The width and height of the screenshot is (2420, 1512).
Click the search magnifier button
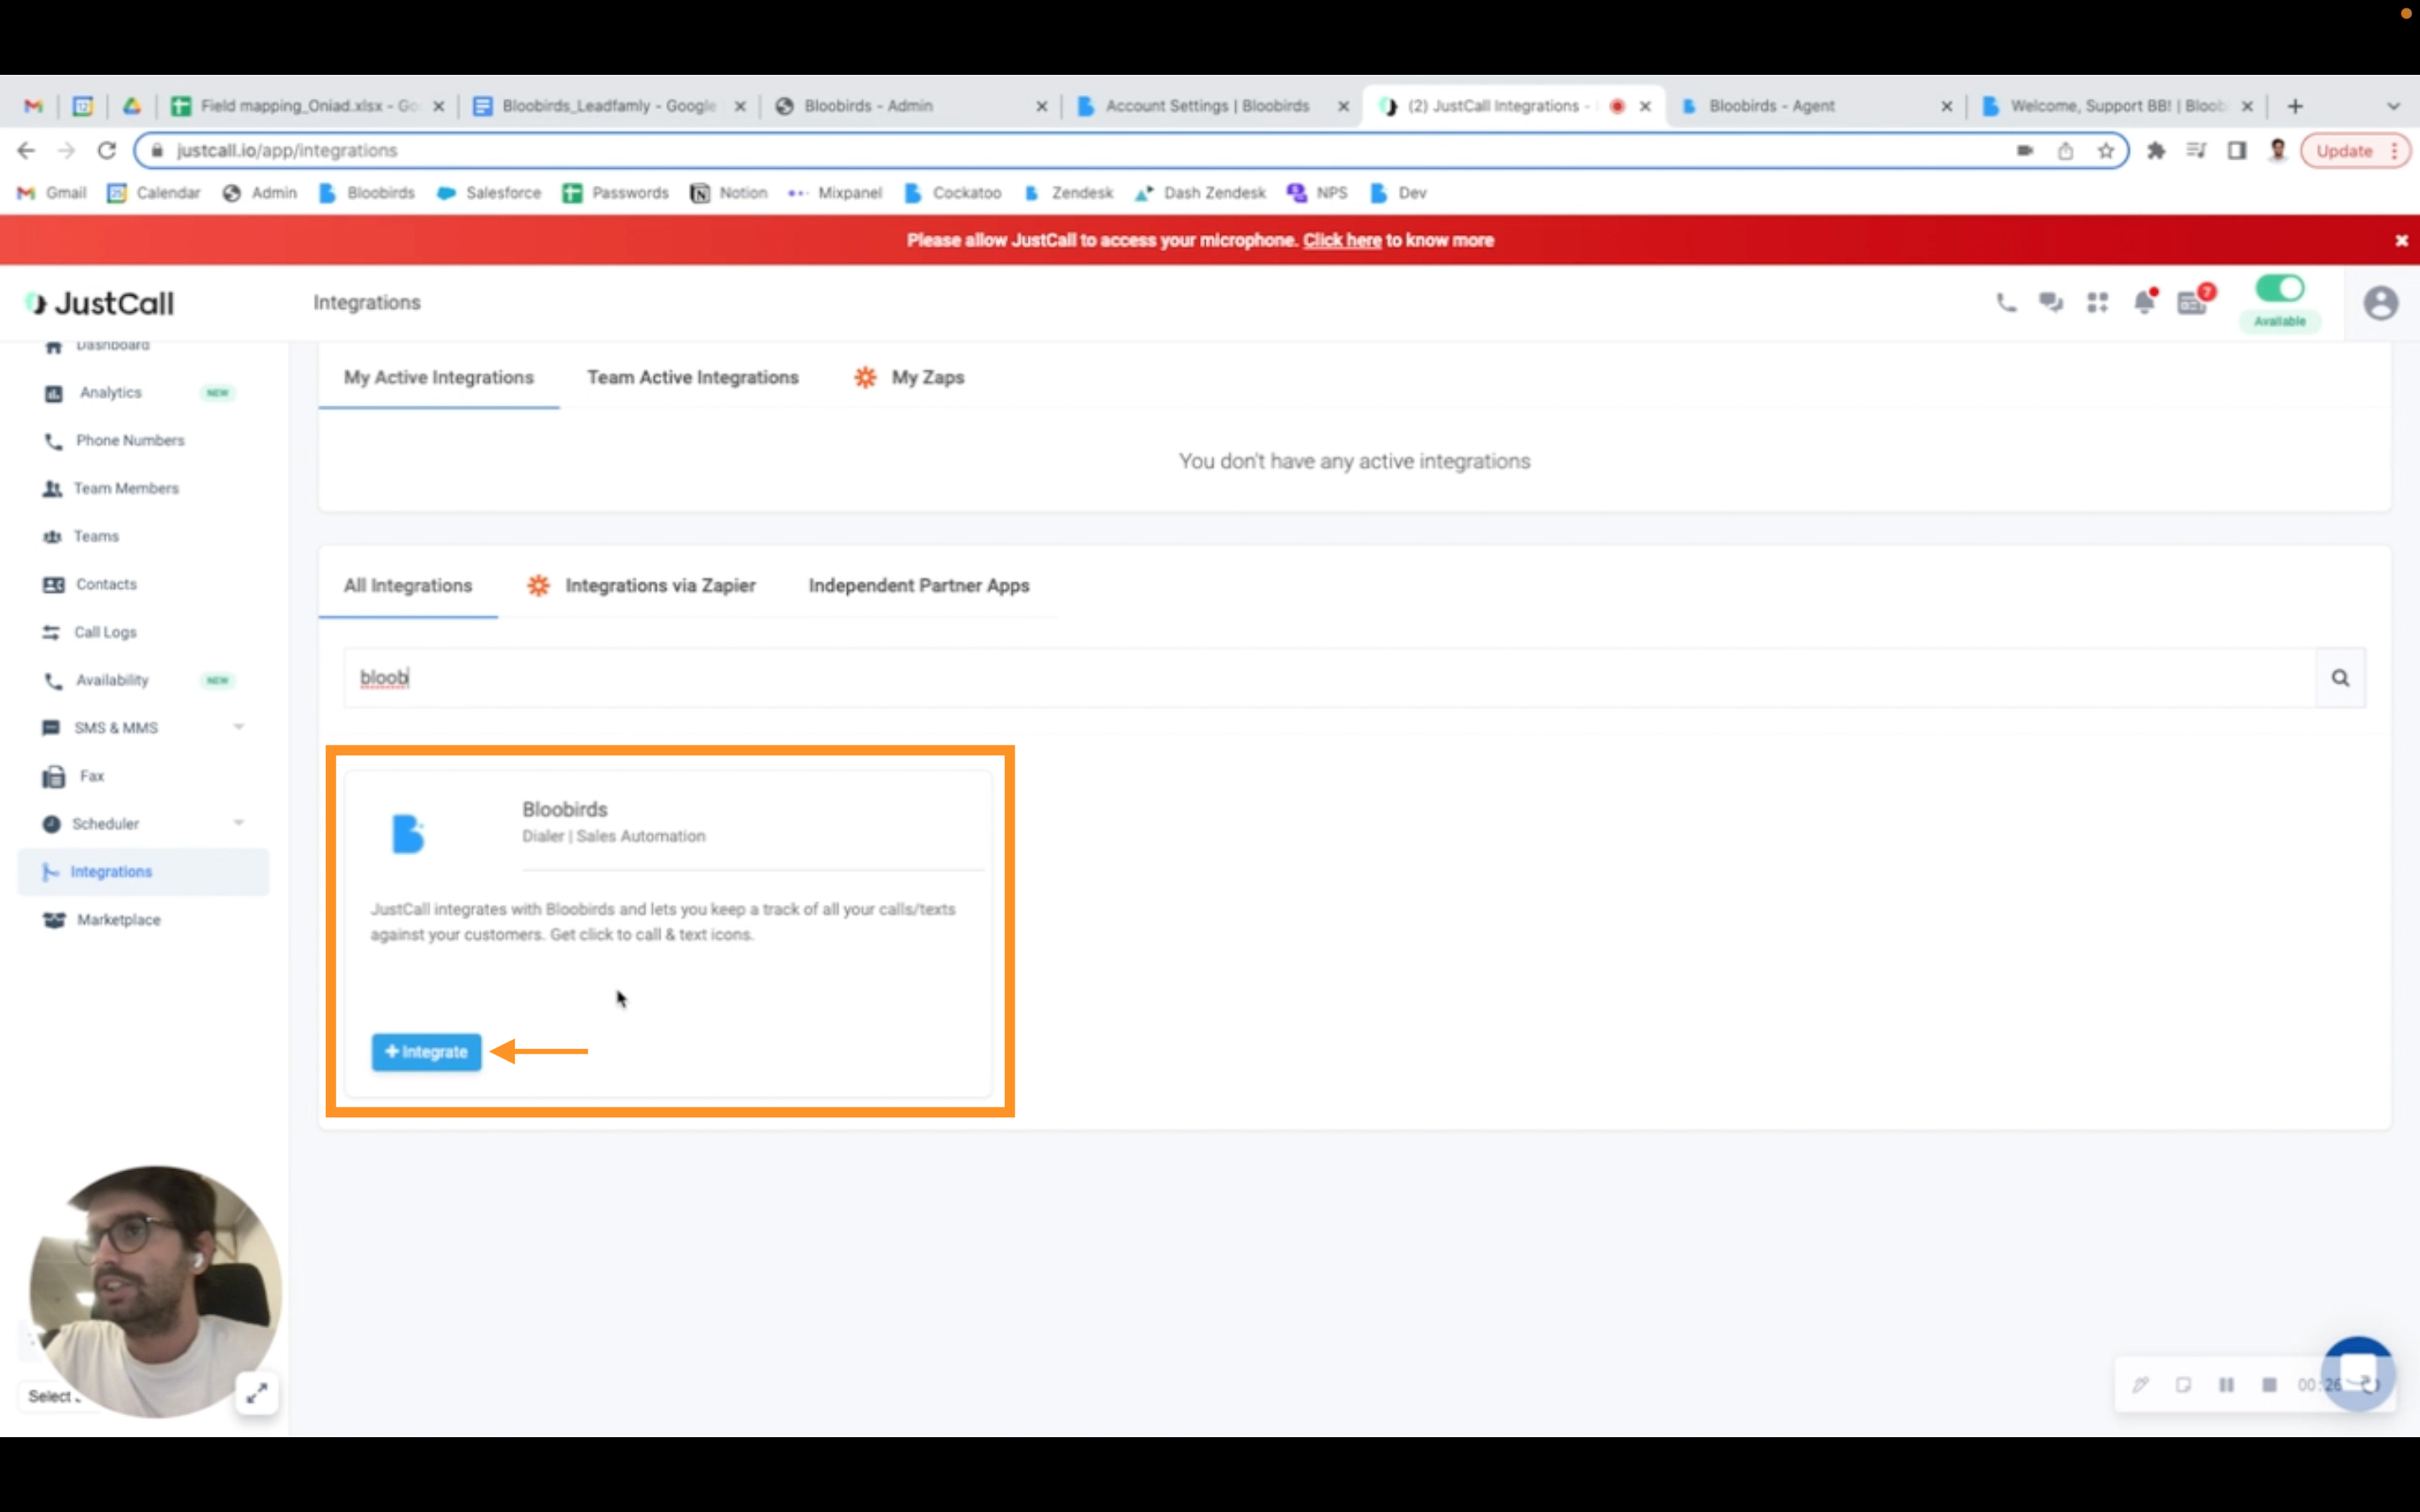pyautogui.click(x=2340, y=678)
